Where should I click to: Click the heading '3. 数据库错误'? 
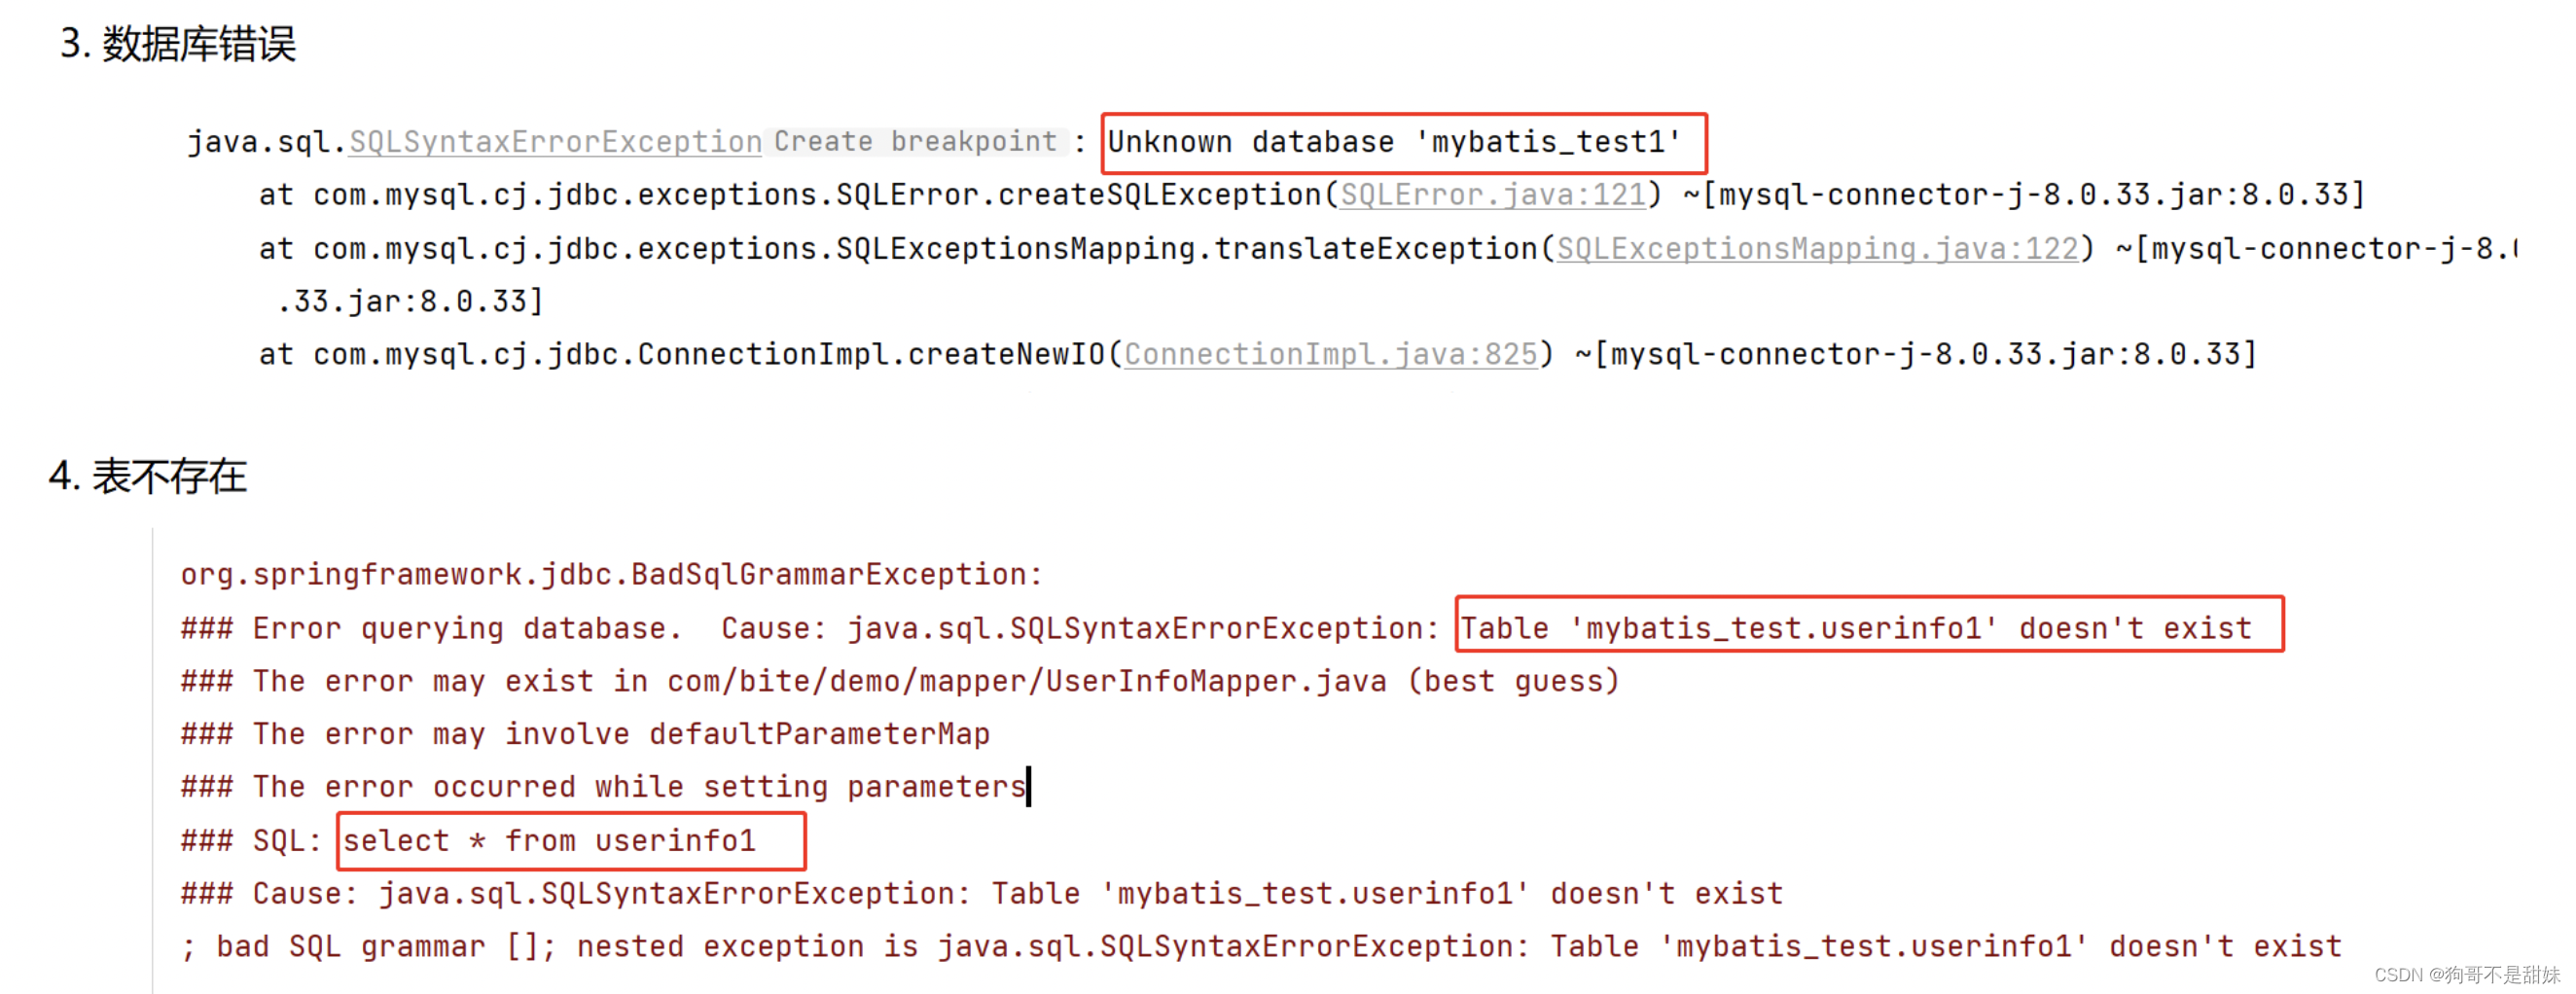click(x=178, y=44)
